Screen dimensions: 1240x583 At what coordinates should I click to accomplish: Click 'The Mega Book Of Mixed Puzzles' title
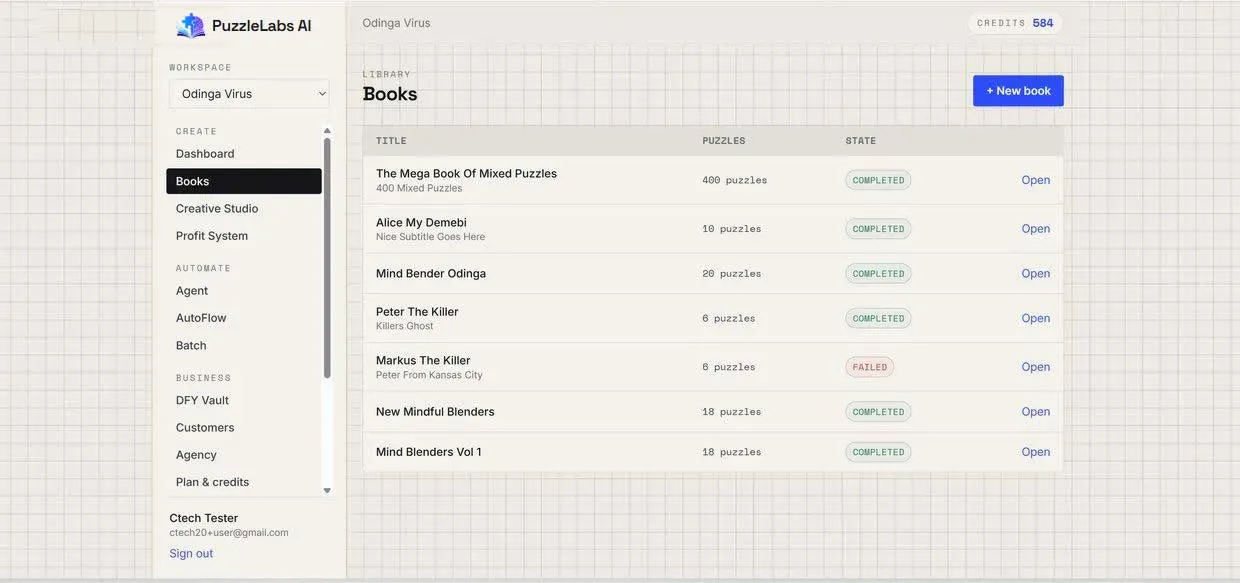point(466,174)
